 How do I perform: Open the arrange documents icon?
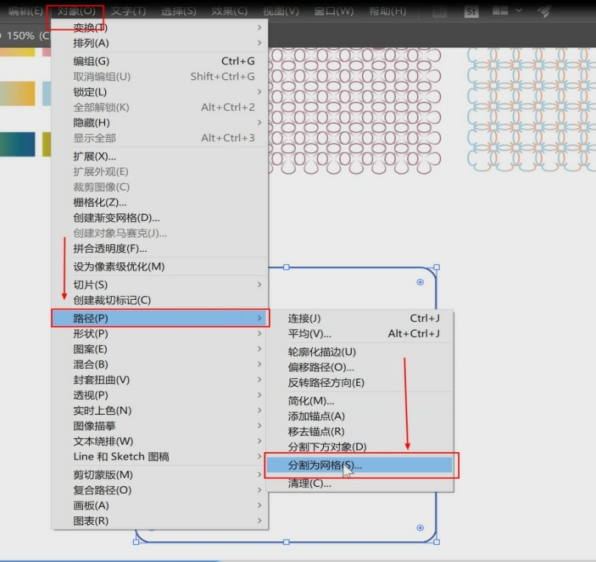tap(500, 11)
